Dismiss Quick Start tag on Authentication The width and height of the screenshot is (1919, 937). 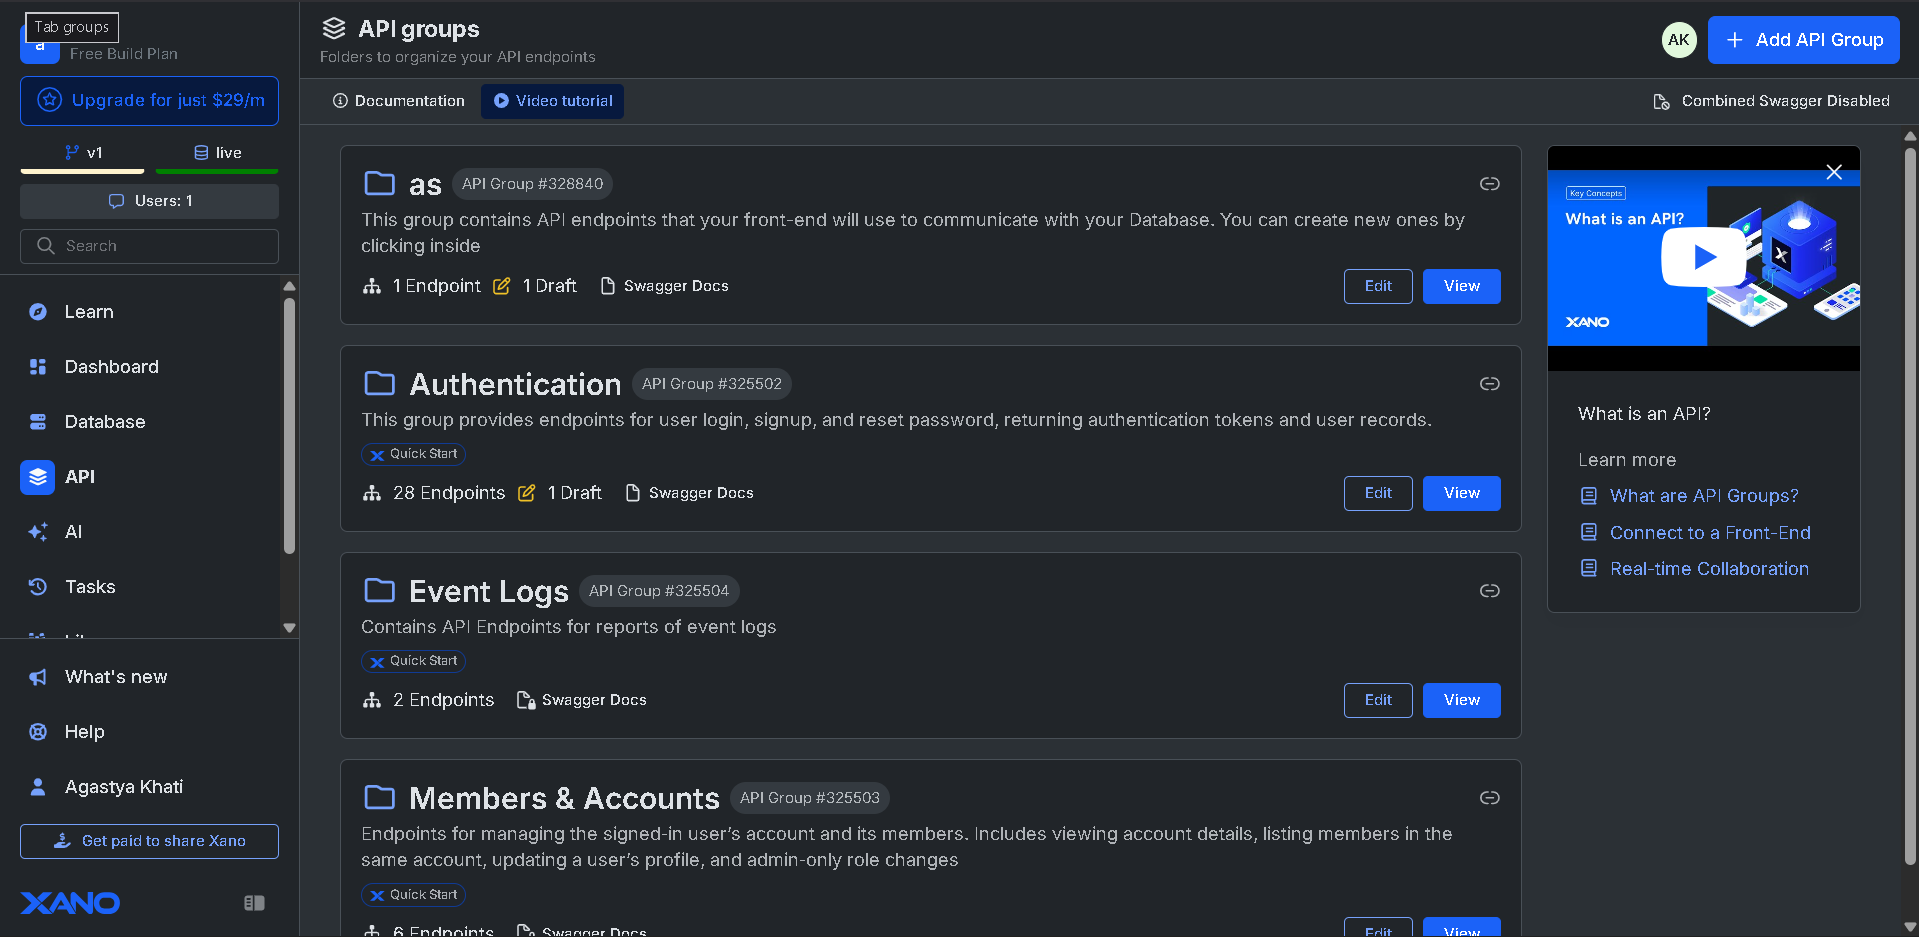[x=377, y=455]
